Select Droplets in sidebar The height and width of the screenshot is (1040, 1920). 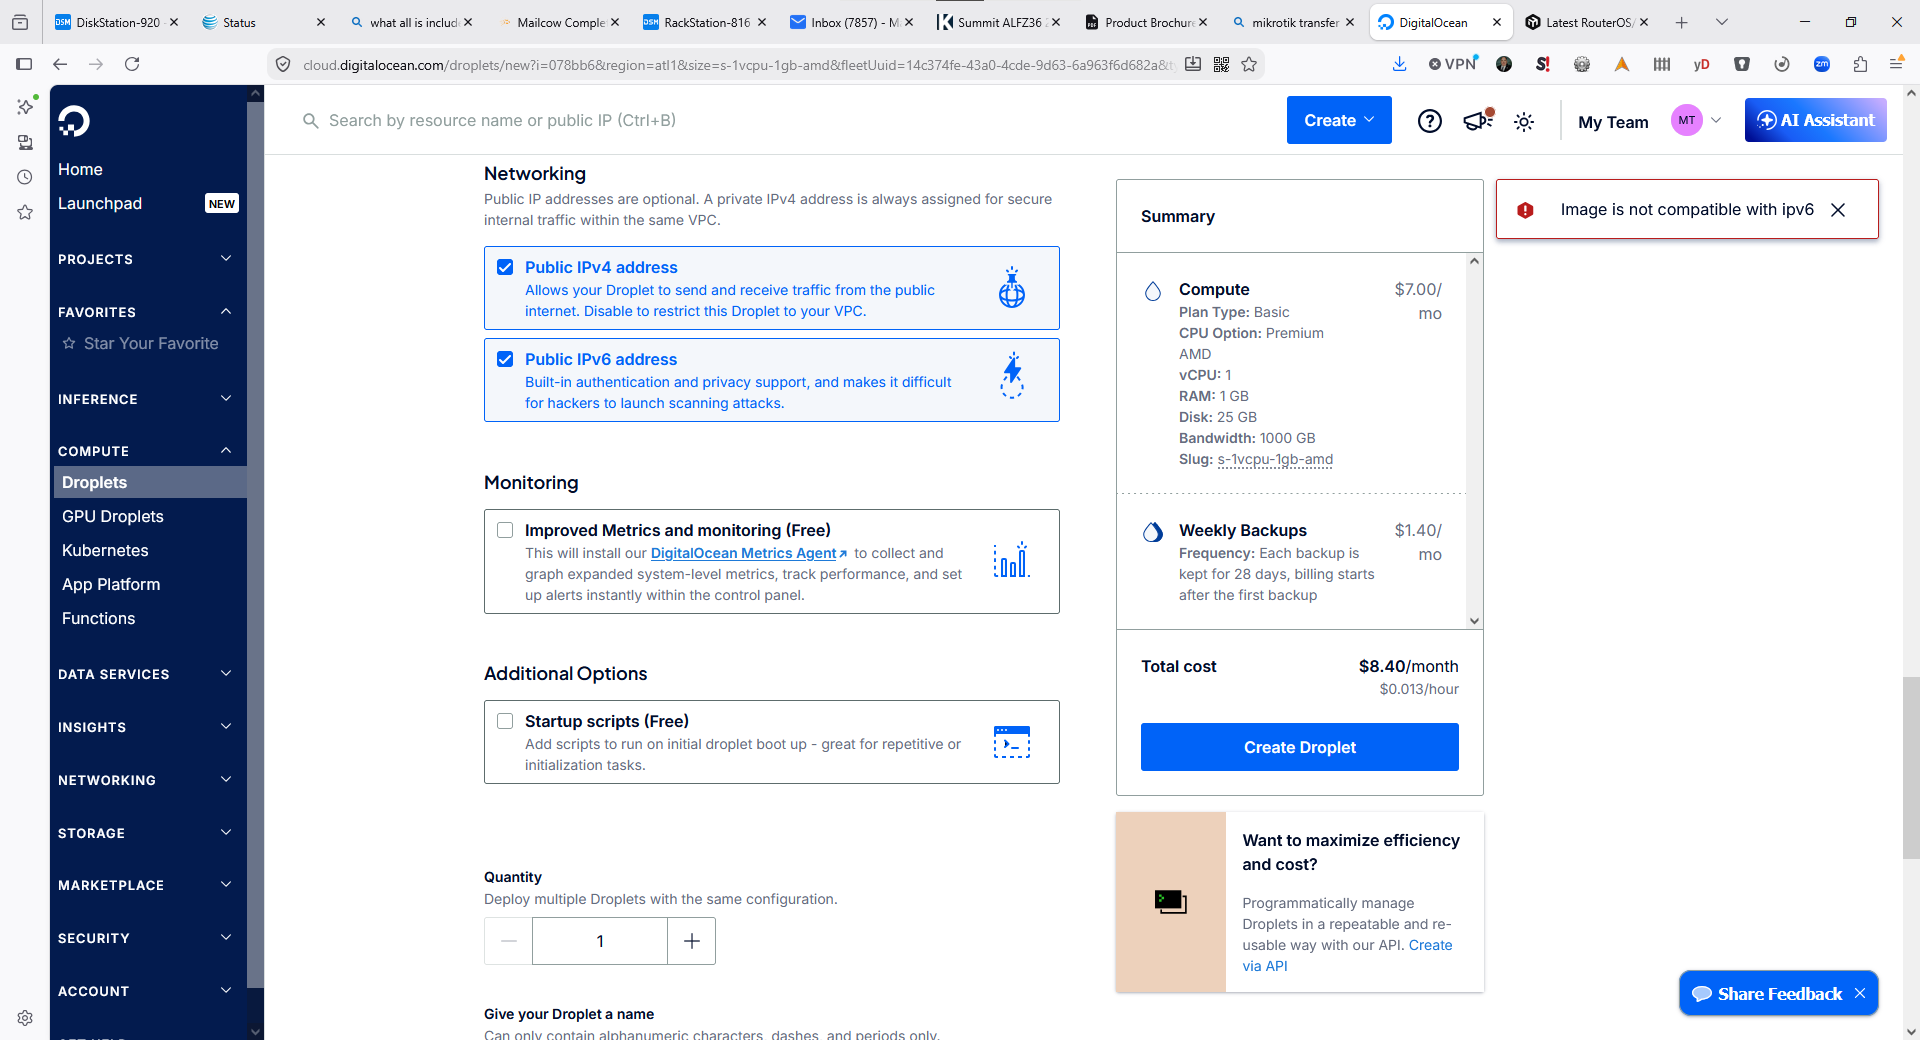[150, 482]
